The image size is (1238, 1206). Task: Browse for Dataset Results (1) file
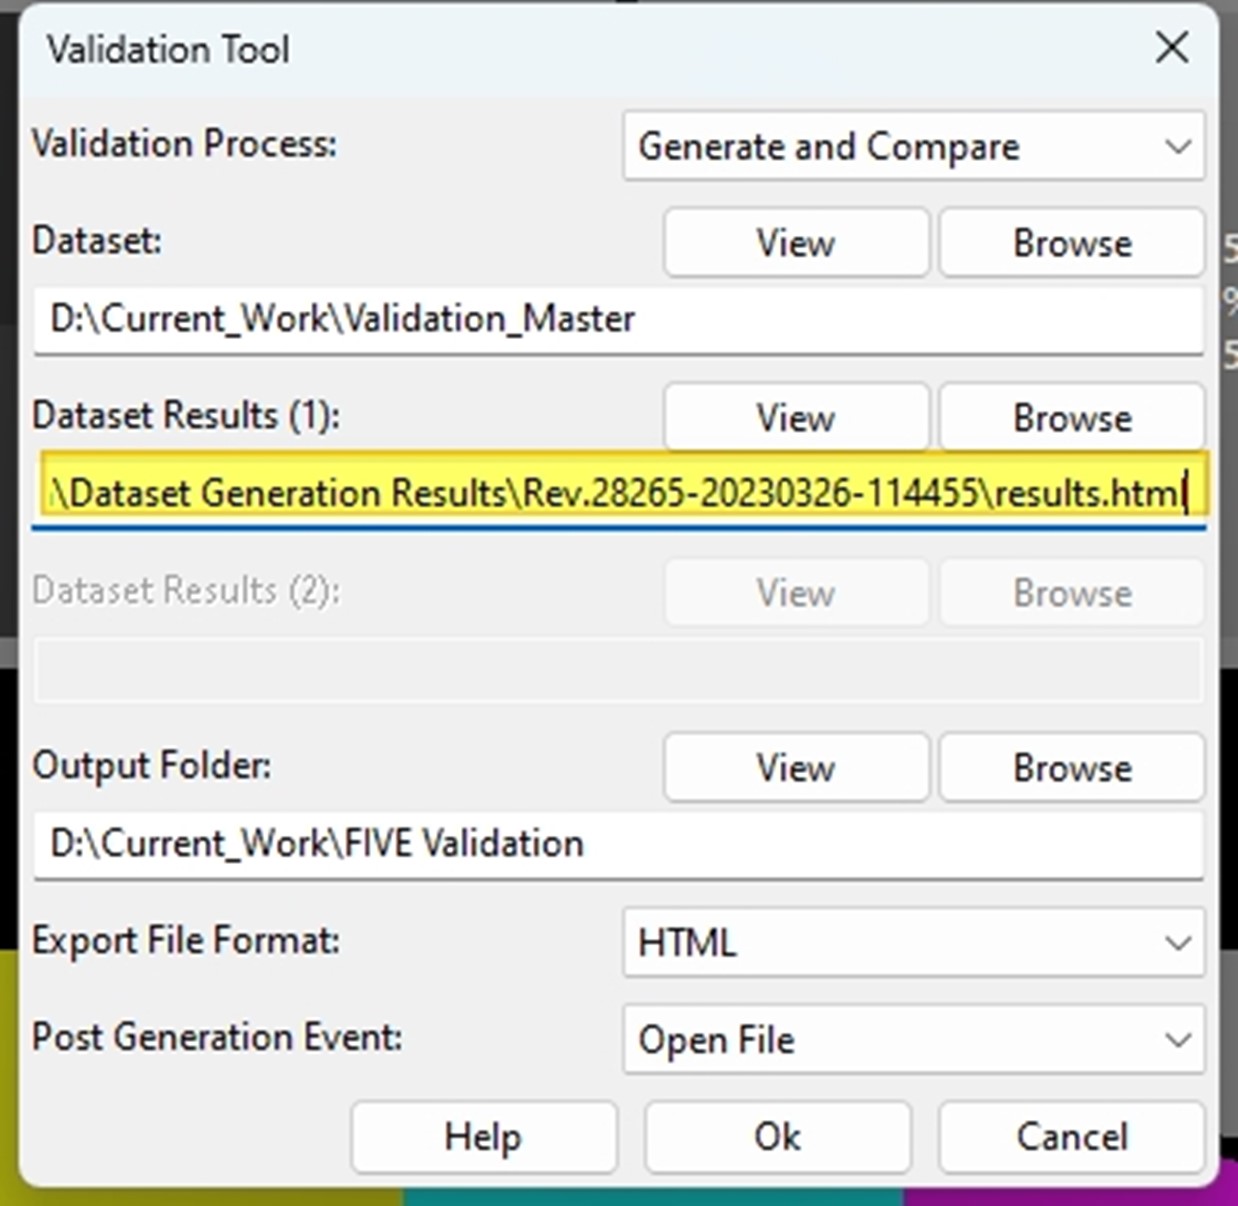(1071, 417)
